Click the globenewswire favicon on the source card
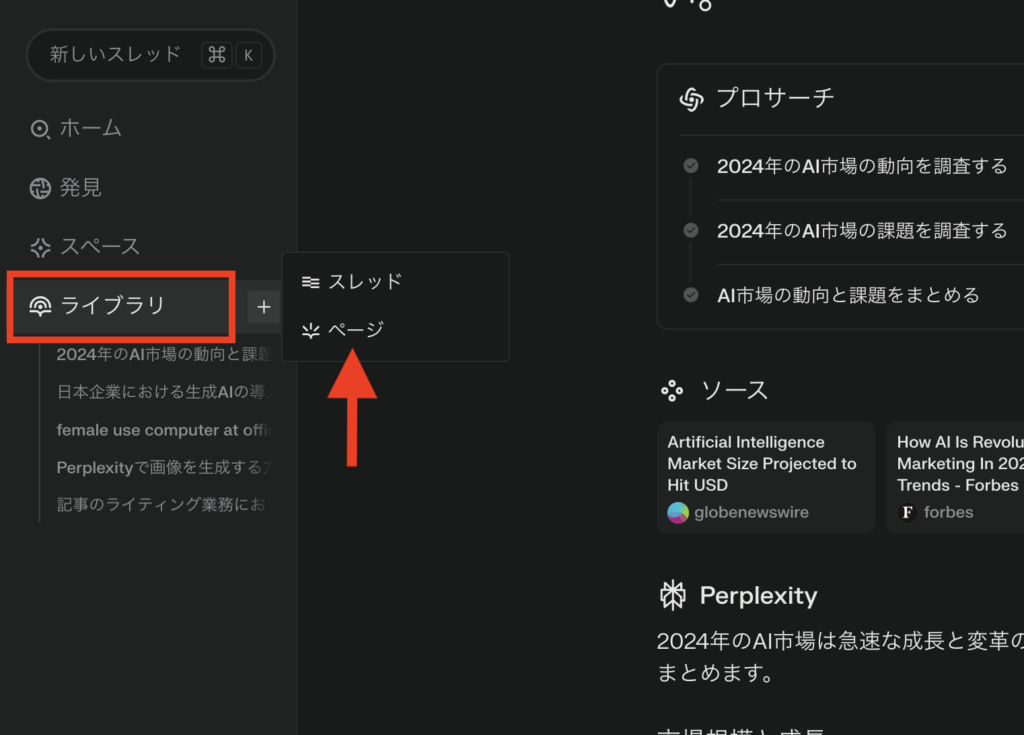The height and width of the screenshot is (735, 1024). pos(679,512)
